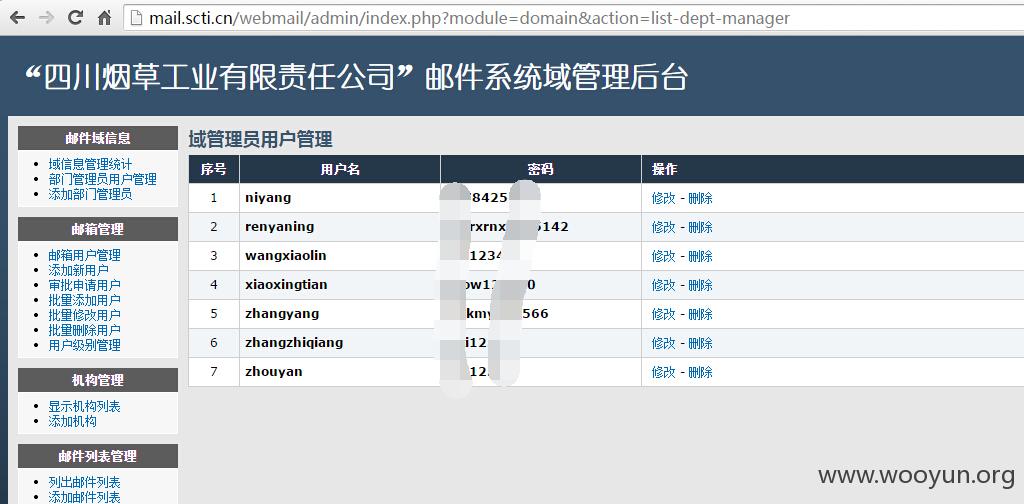Open 邮箱用户管理 link
1024x504 pixels.
84,255
